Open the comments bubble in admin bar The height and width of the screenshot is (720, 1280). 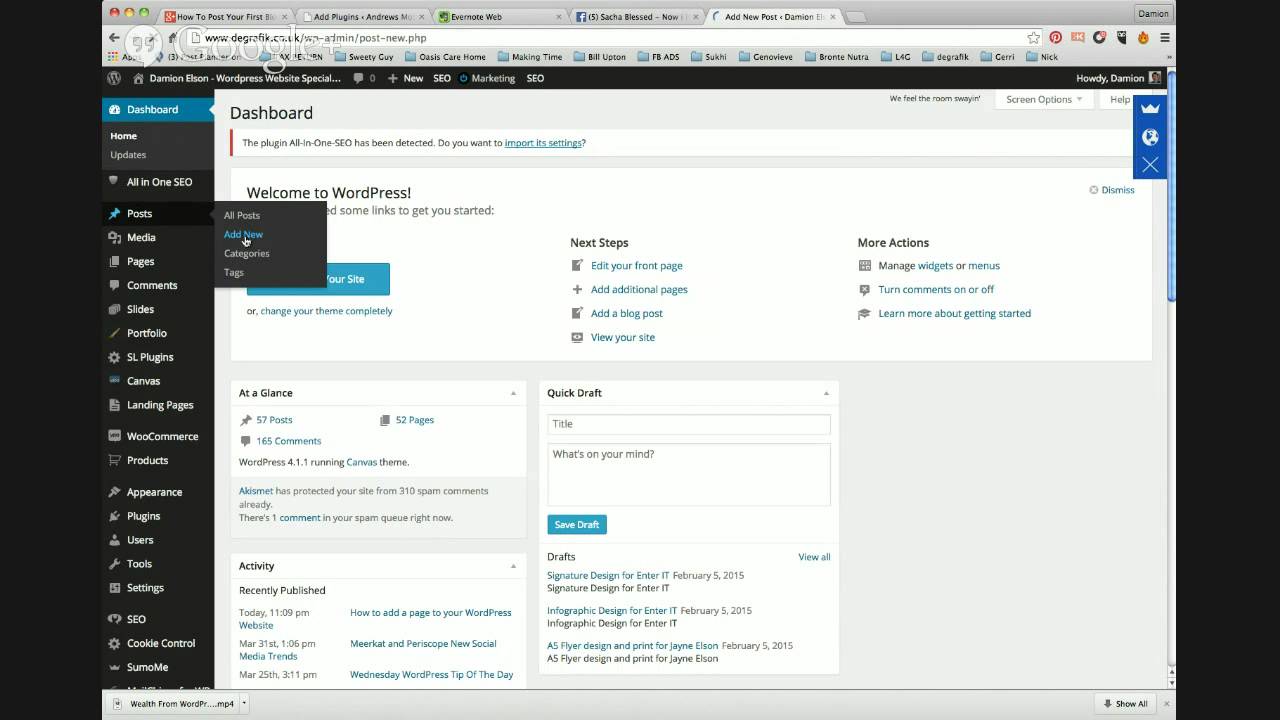(x=364, y=78)
